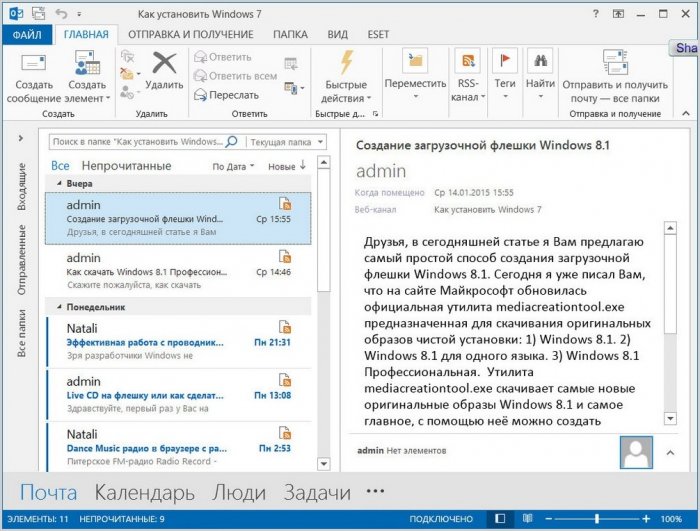The image size is (700, 531).
Task: Click the Junk mail person icon
Action: point(128,92)
